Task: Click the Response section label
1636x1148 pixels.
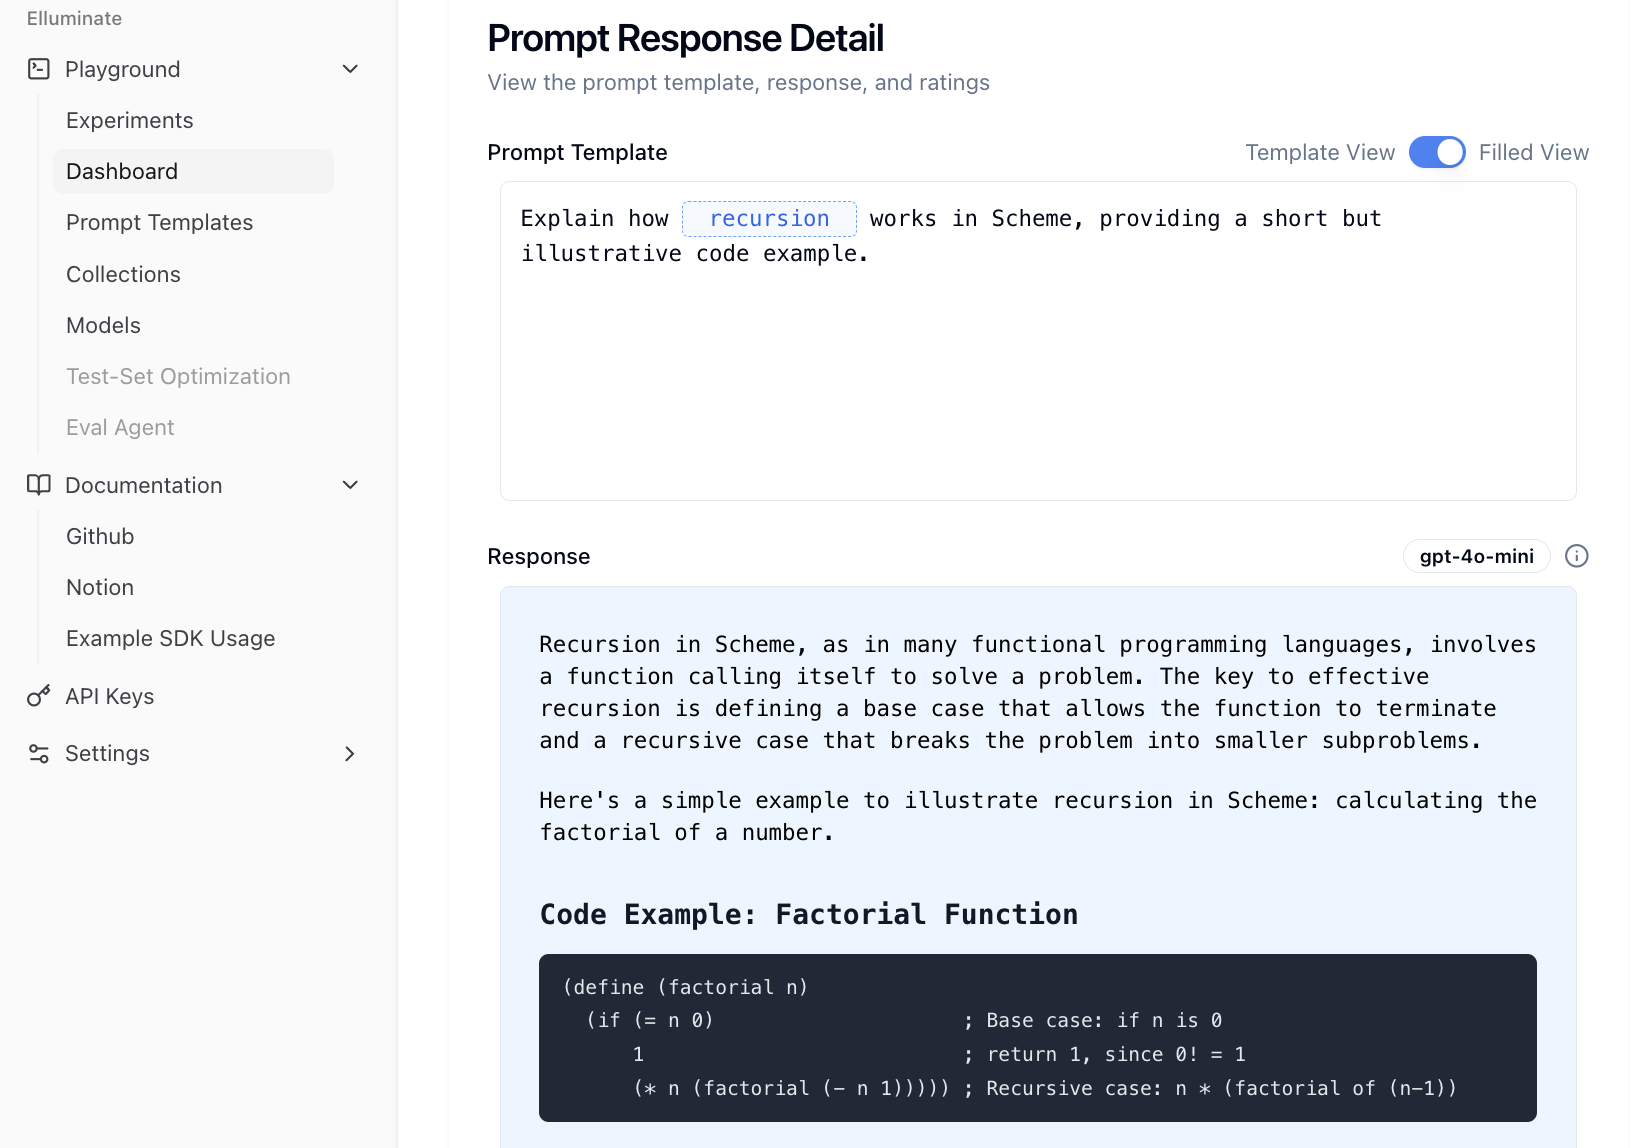Action: pos(539,556)
